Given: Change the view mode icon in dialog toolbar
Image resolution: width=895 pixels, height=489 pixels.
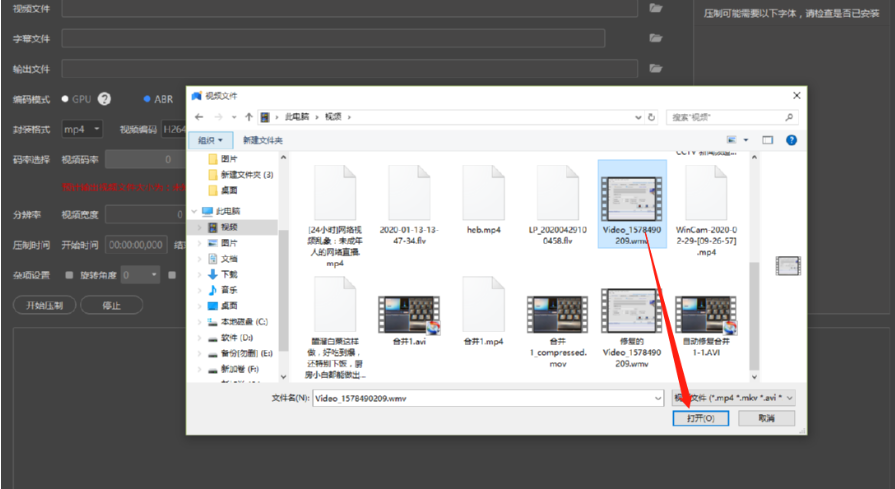Looking at the screenshot, I should tap(731, 140).
